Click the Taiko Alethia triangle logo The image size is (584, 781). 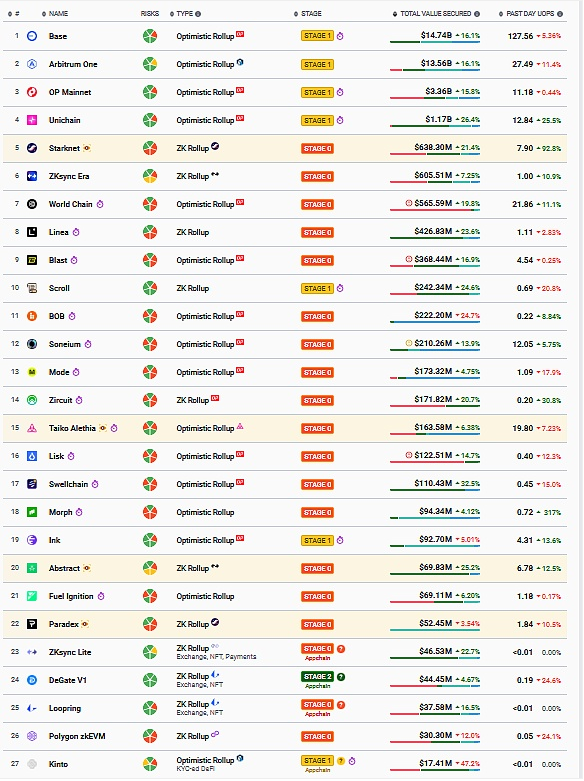[32, 428]
